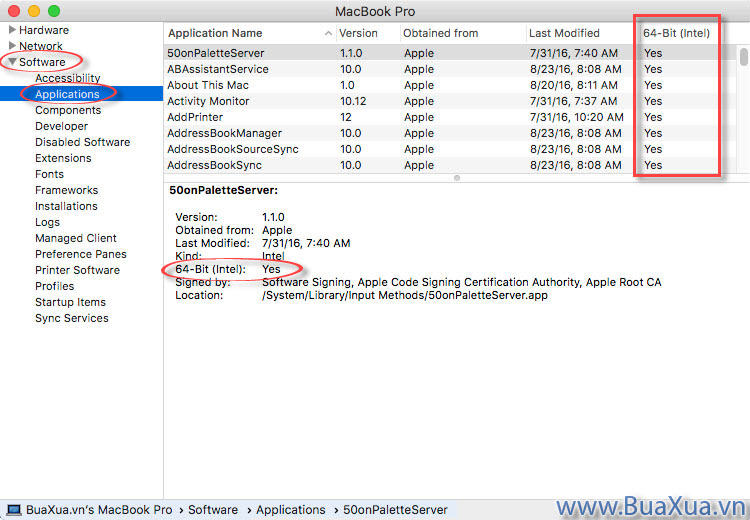Screen dimensions: 750x520
Task: Click BuaXua.vn's MacBook Pro in path bar
Action: 99,510
